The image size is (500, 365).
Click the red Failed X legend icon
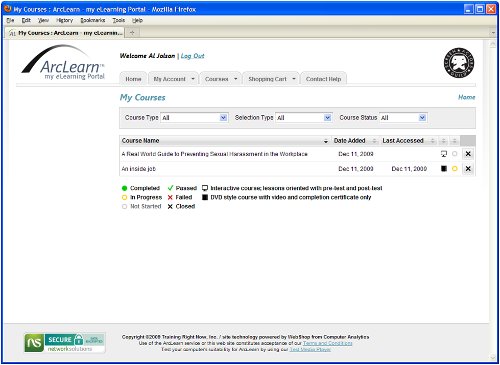click(x=170, y=197)
